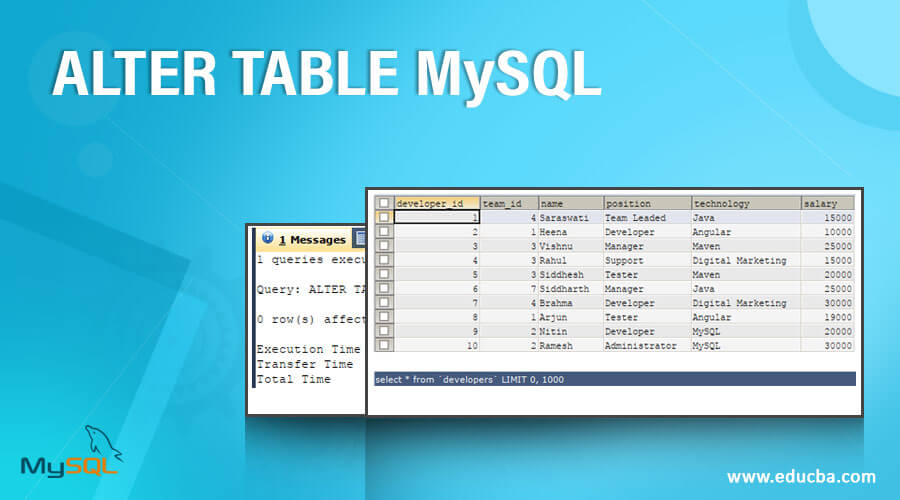Select technology cell 'Maven' in Siddhesh's row
This screenshot has width=900, height=500.
(746, 274)
